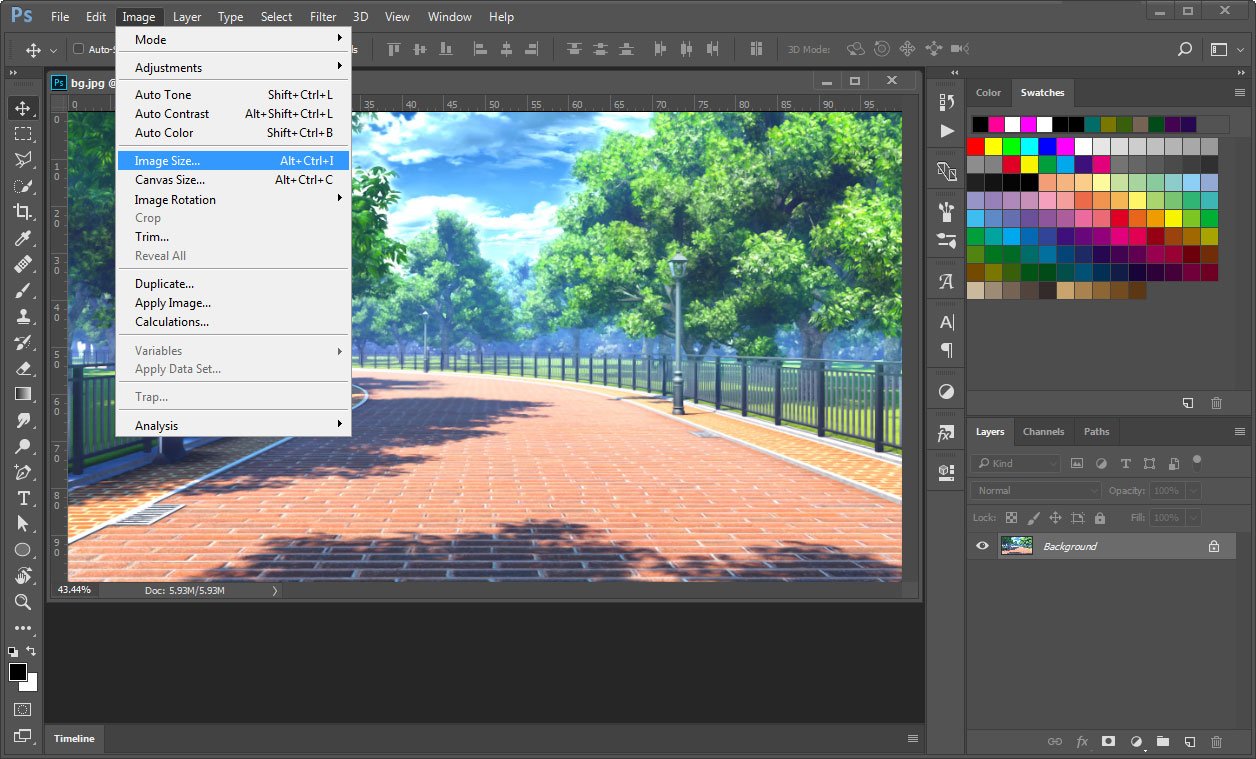Toggle filter for type layers
The image size is (1256, 759).
tap(1125, 463)
